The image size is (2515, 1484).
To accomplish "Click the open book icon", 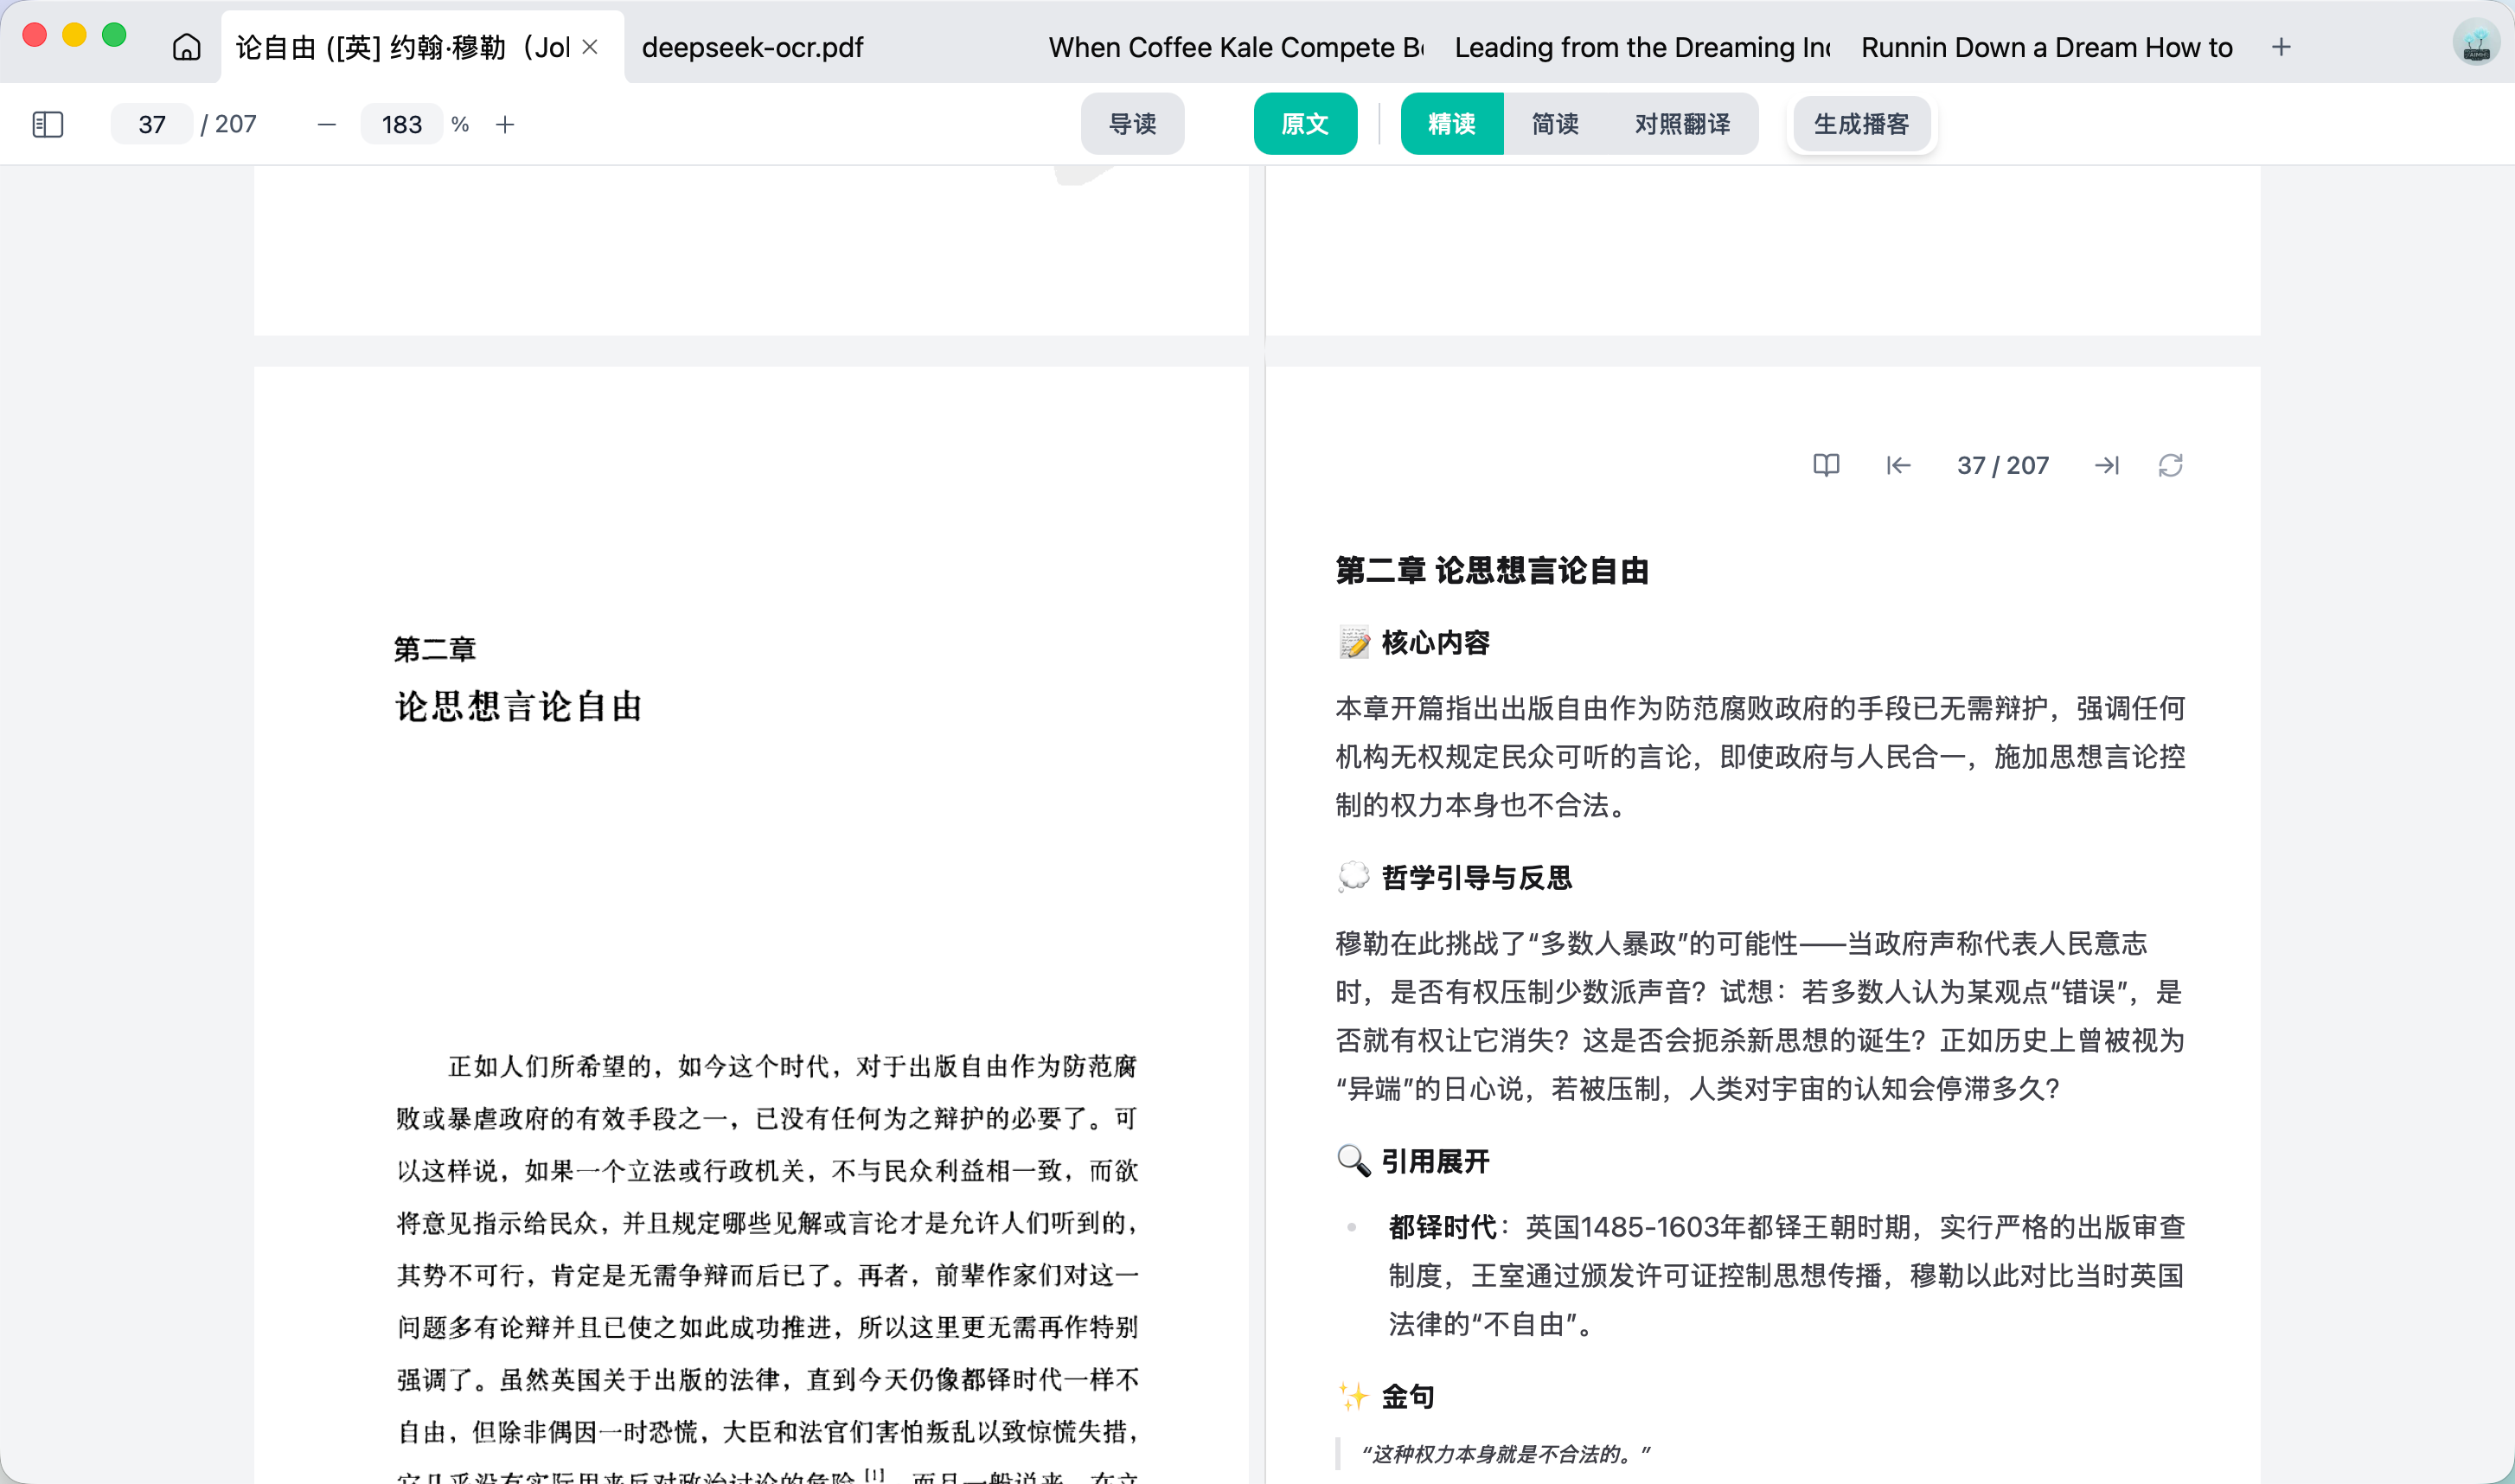I will point(1826,465).
